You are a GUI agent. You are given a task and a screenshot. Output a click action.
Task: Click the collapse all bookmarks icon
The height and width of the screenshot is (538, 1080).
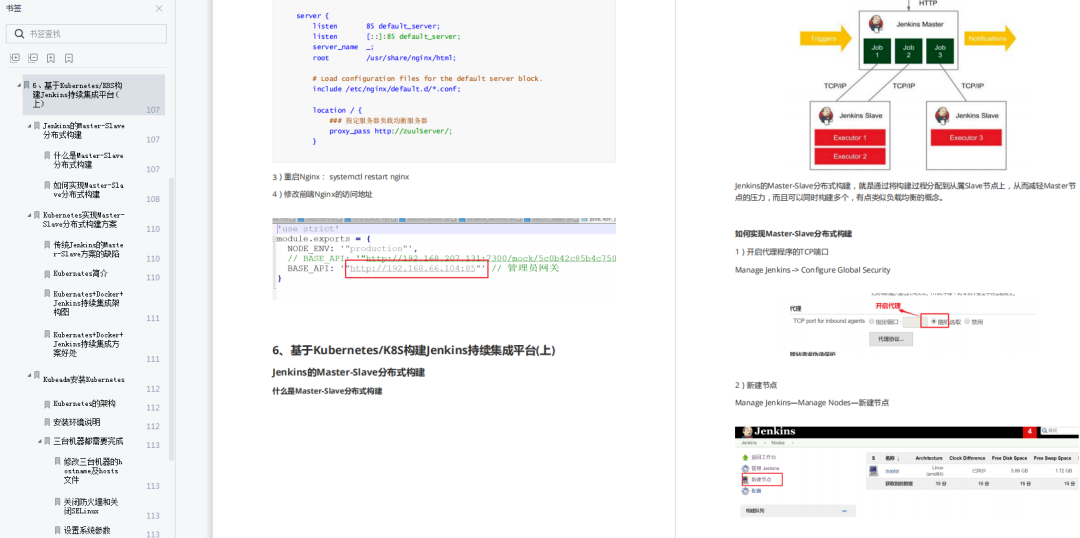[32, 59]
